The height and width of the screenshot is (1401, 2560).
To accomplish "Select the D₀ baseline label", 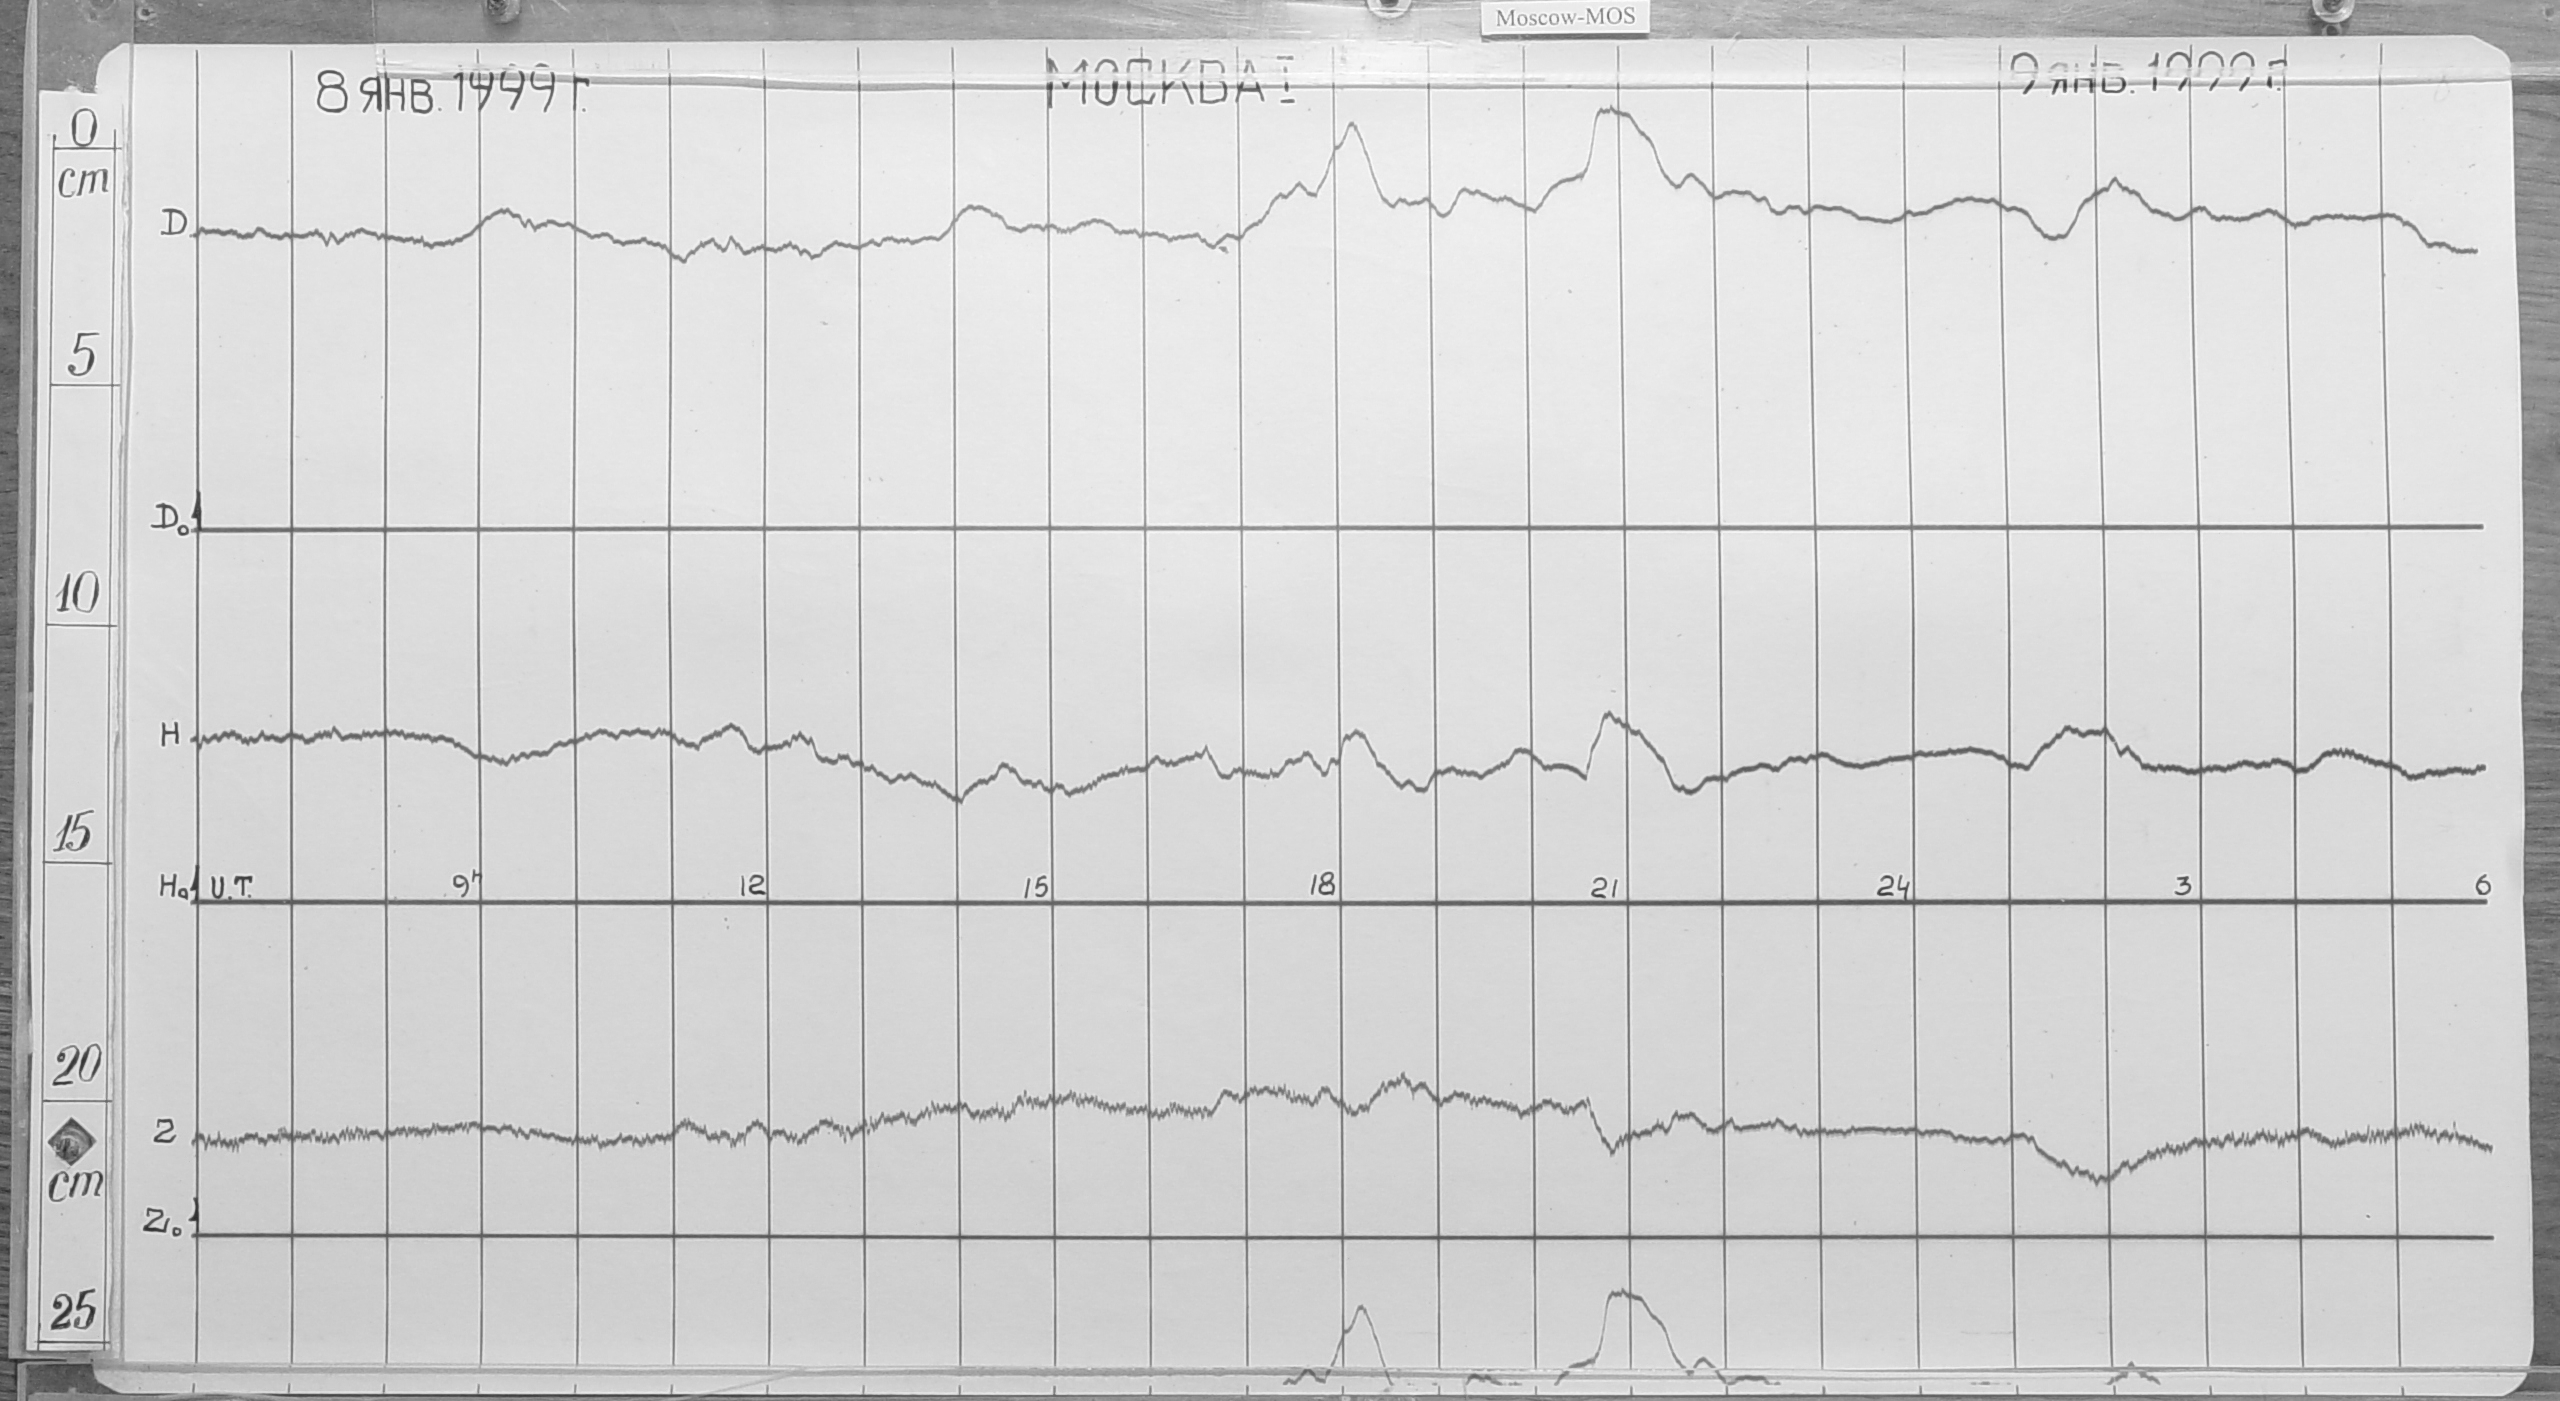I will point(166,522).
